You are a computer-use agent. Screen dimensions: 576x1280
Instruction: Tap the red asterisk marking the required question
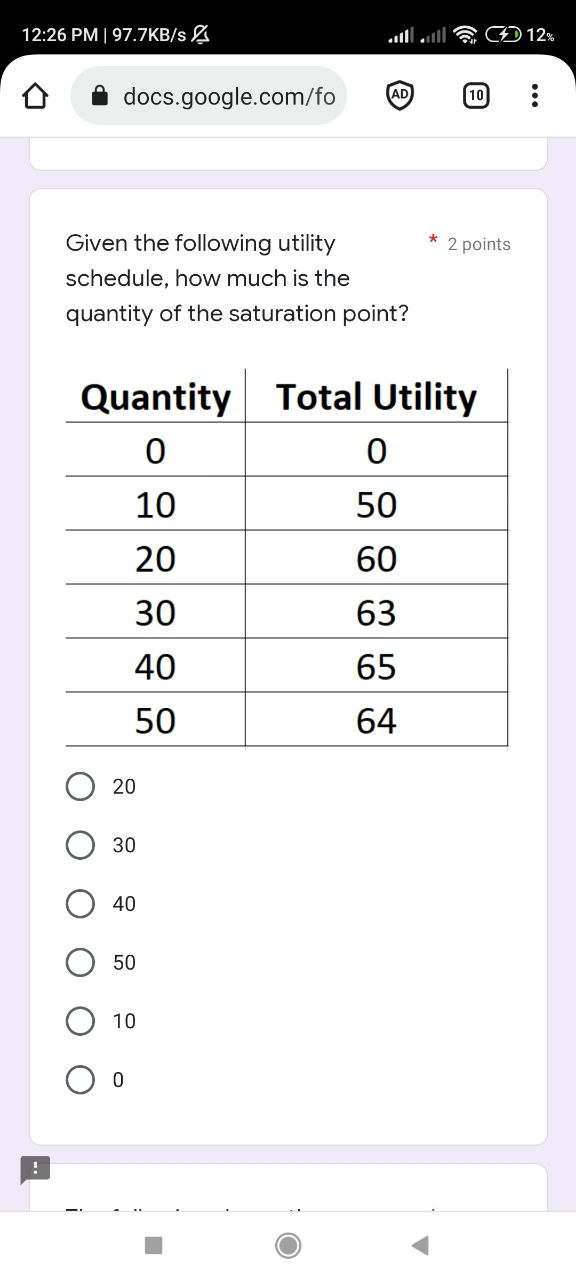click(x=432, y=239)
